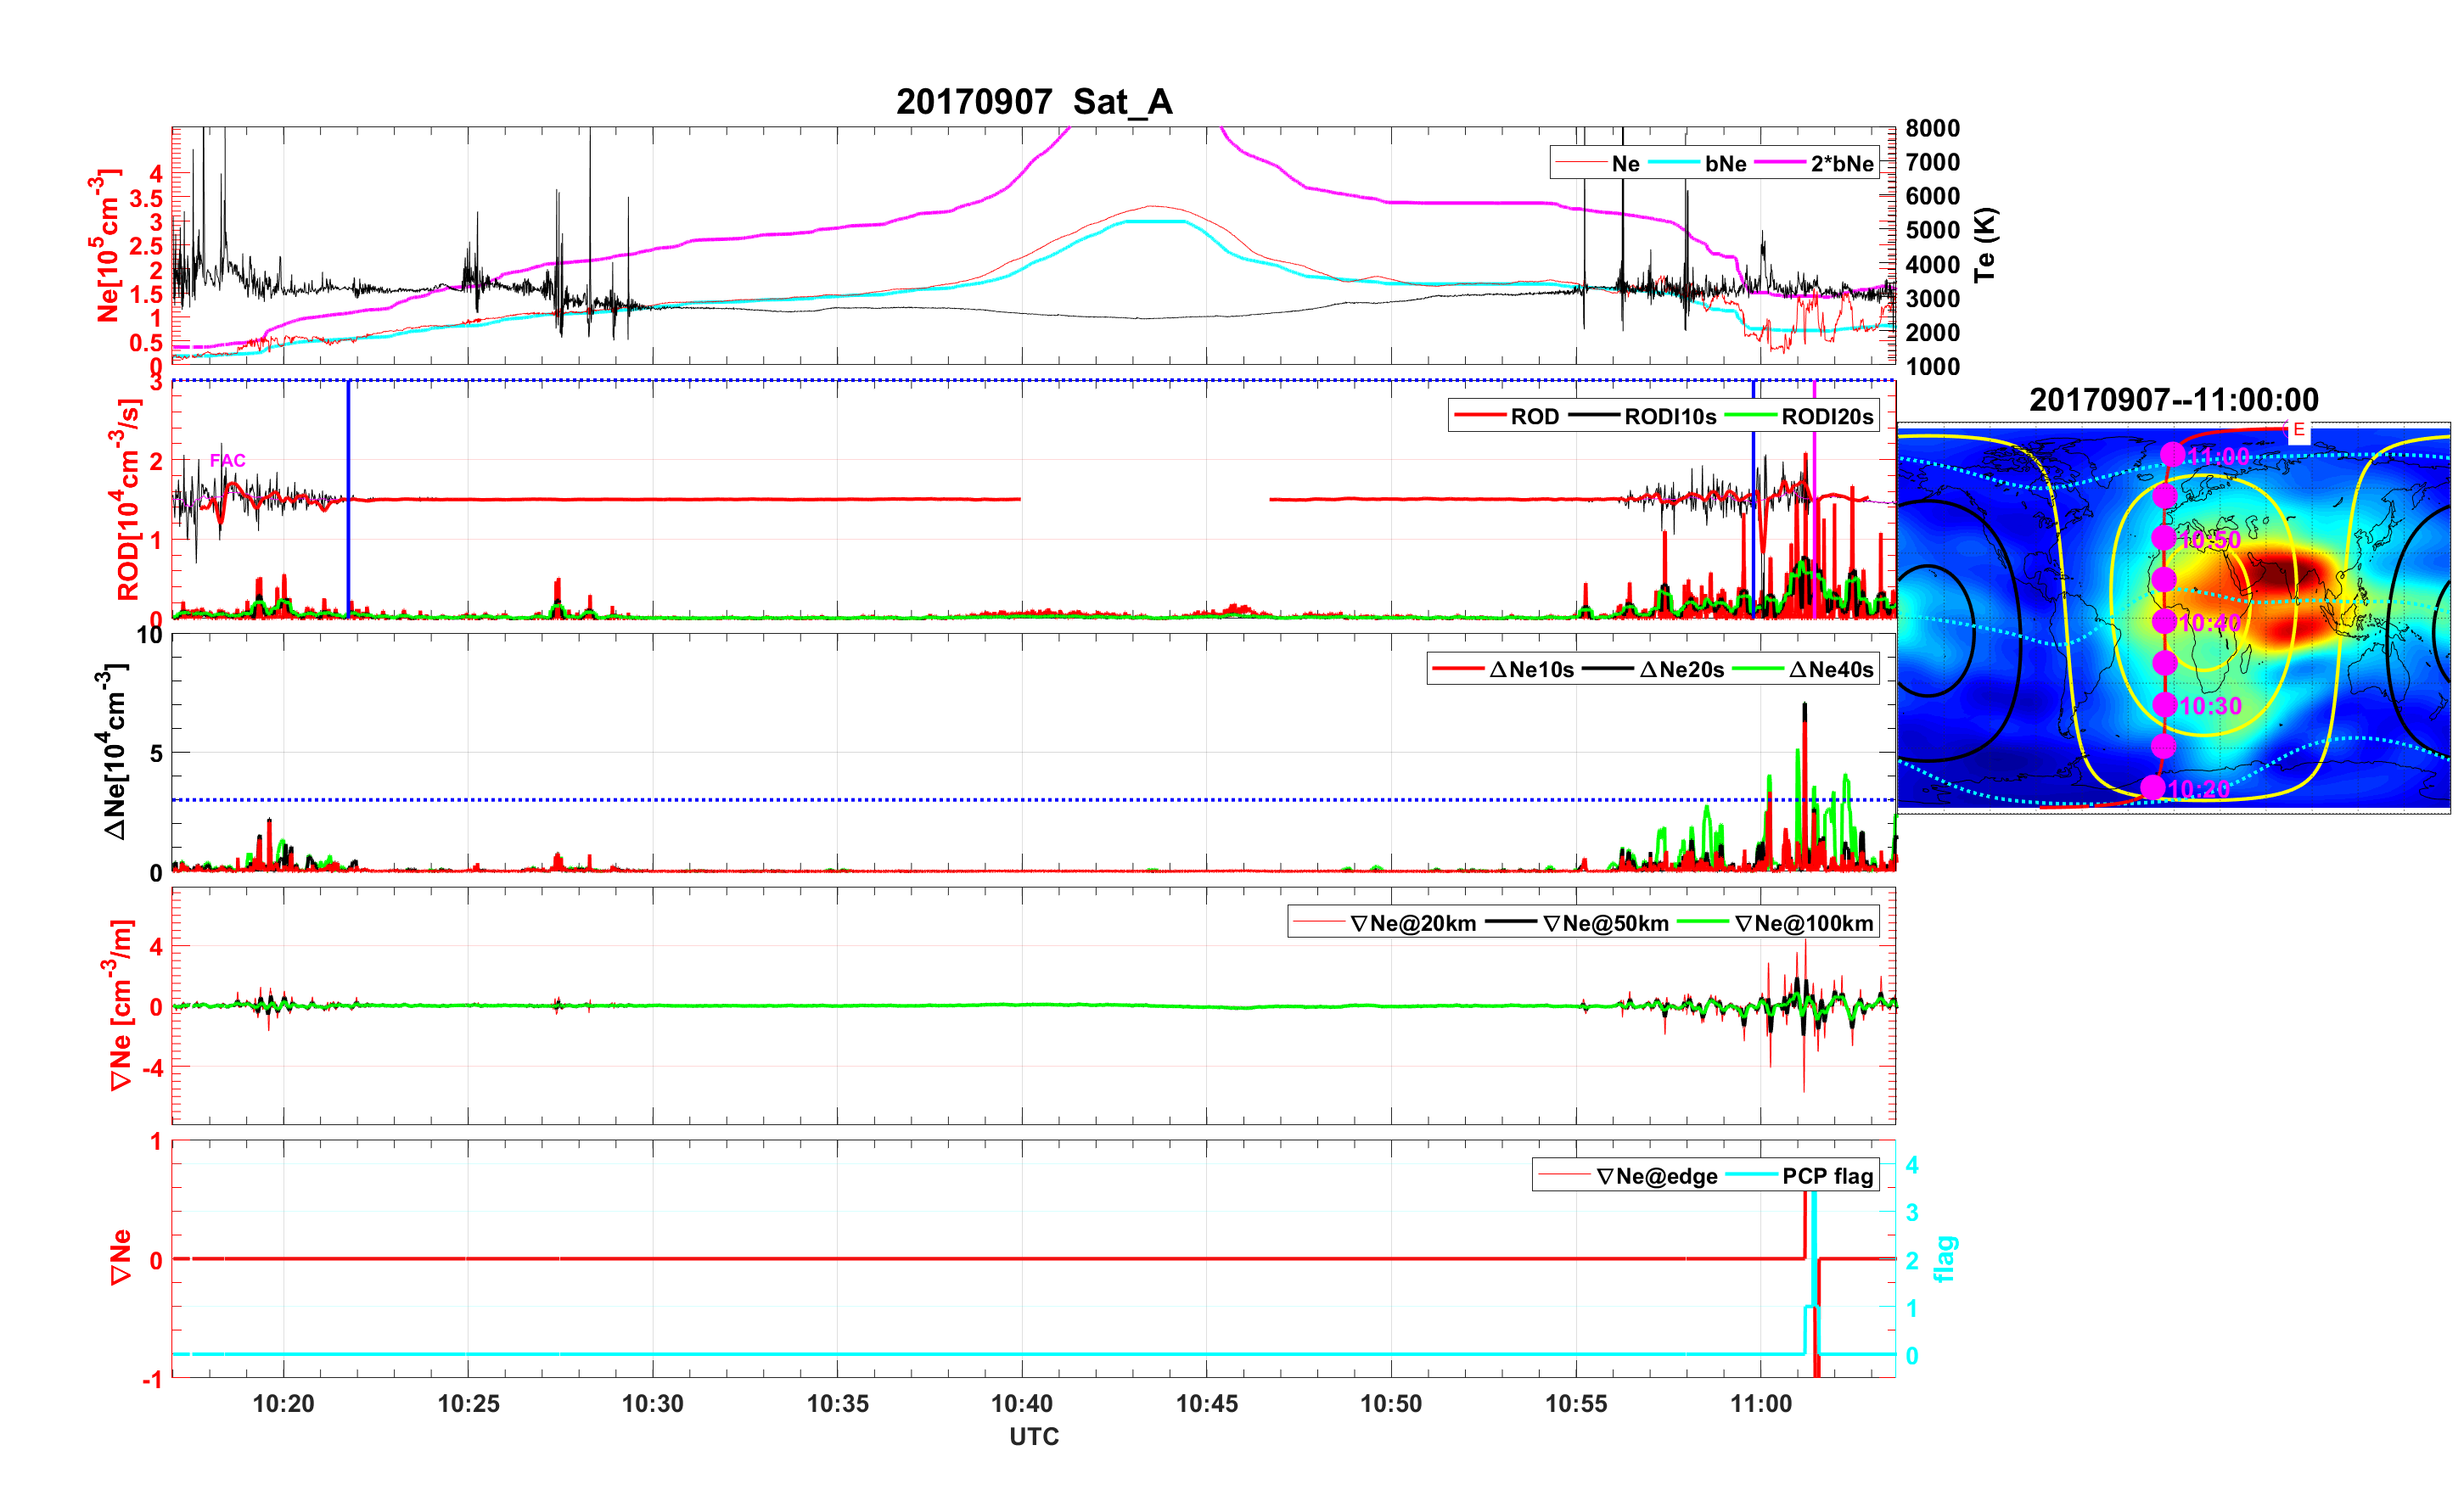This screenshot has width=2464, height=1490.
Task: Click the magenta 10:50 dot on map track
Action: tap(2164, 538)
